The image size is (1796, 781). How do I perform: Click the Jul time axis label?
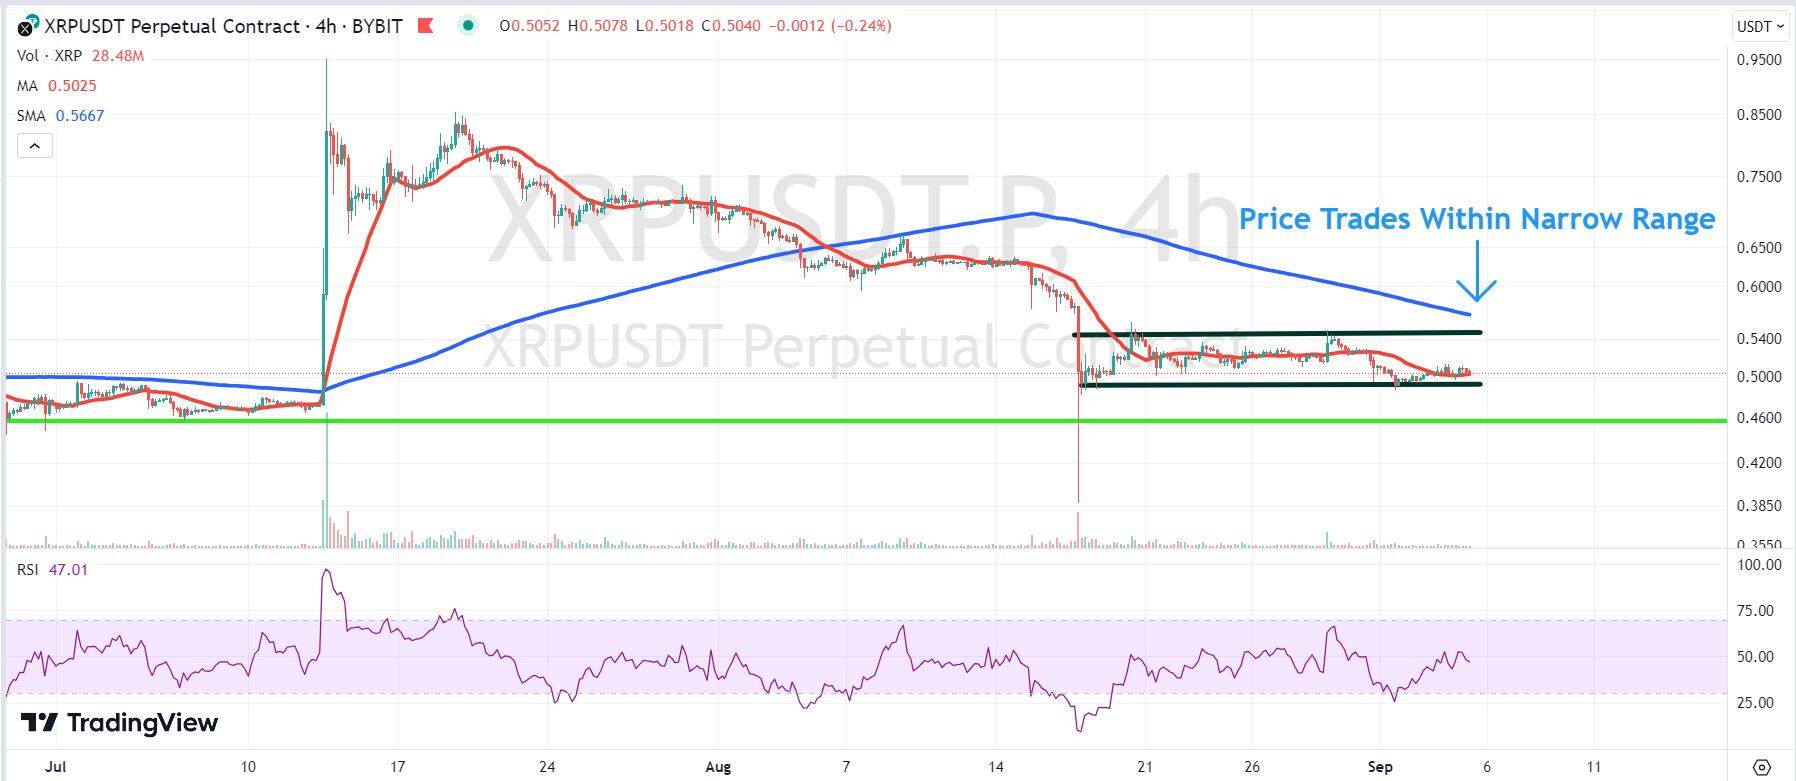pyautogui.click(x=57, y=767)
